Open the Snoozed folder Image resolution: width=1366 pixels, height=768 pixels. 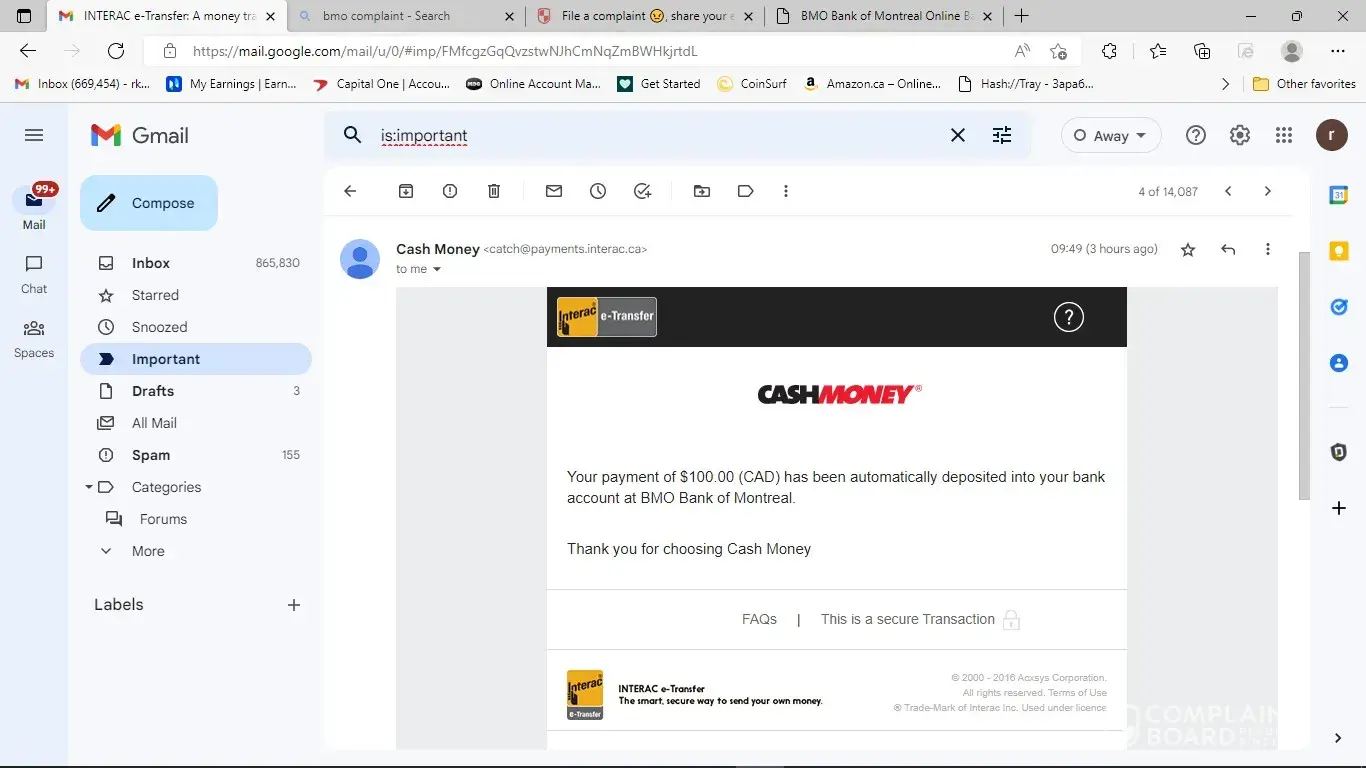196,327
